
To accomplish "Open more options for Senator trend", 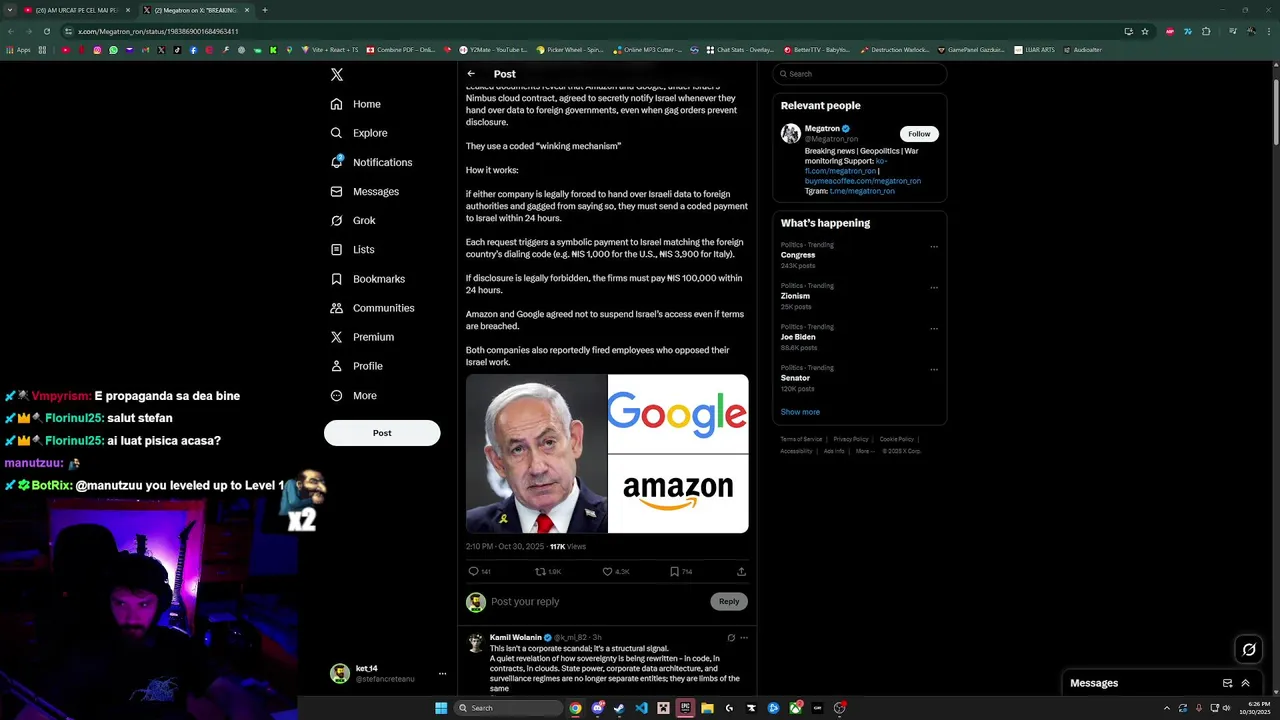I will coord(934,370).
